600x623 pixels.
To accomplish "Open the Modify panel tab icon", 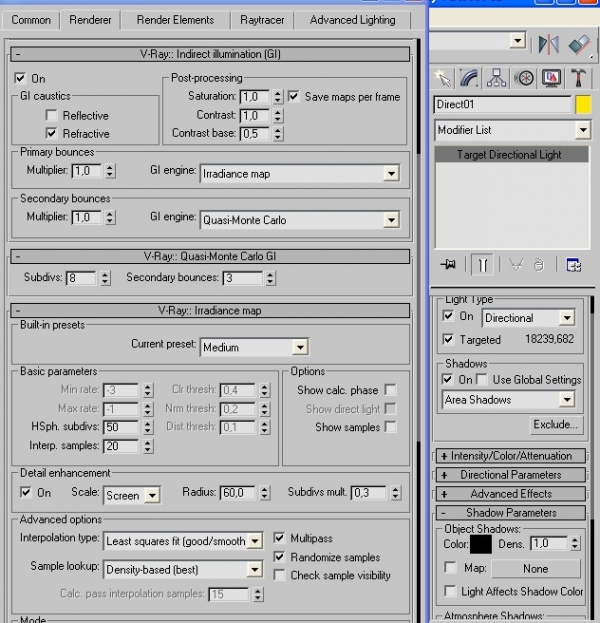I will (469, 78).
